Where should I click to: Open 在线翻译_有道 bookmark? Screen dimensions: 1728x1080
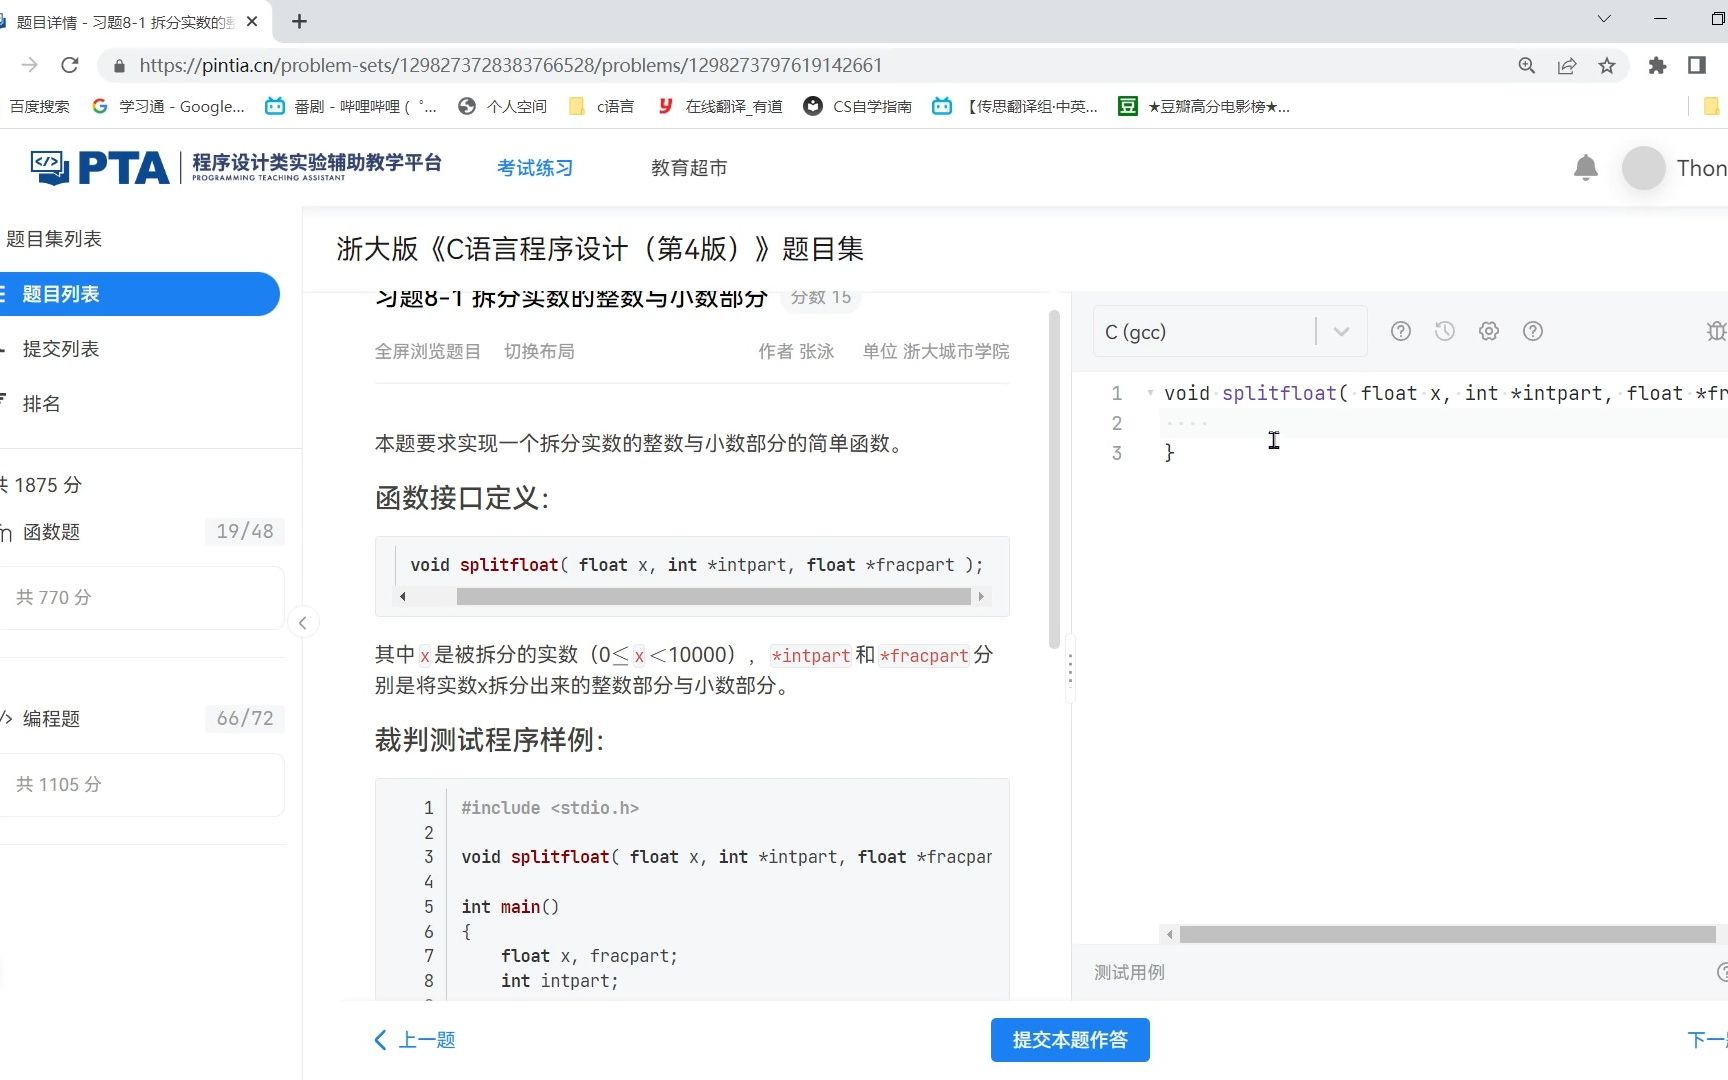click(x=720, y=106)
